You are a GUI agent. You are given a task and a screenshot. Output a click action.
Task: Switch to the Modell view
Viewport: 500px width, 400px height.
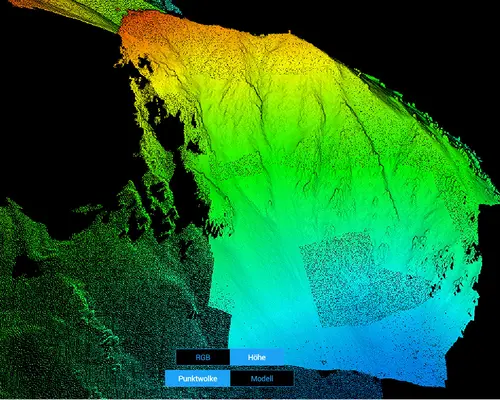[x=262, y=379]
